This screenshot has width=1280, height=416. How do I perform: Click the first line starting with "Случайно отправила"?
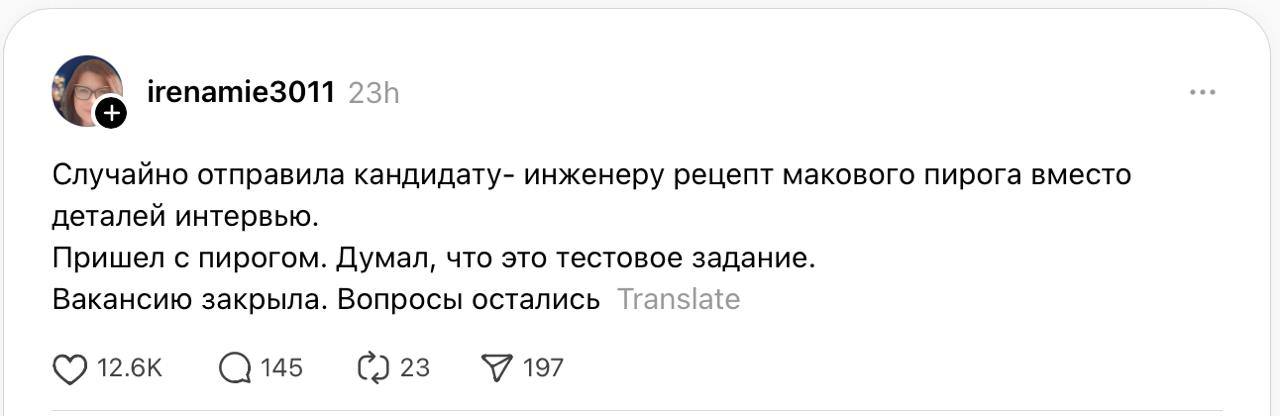pos(590,175)
